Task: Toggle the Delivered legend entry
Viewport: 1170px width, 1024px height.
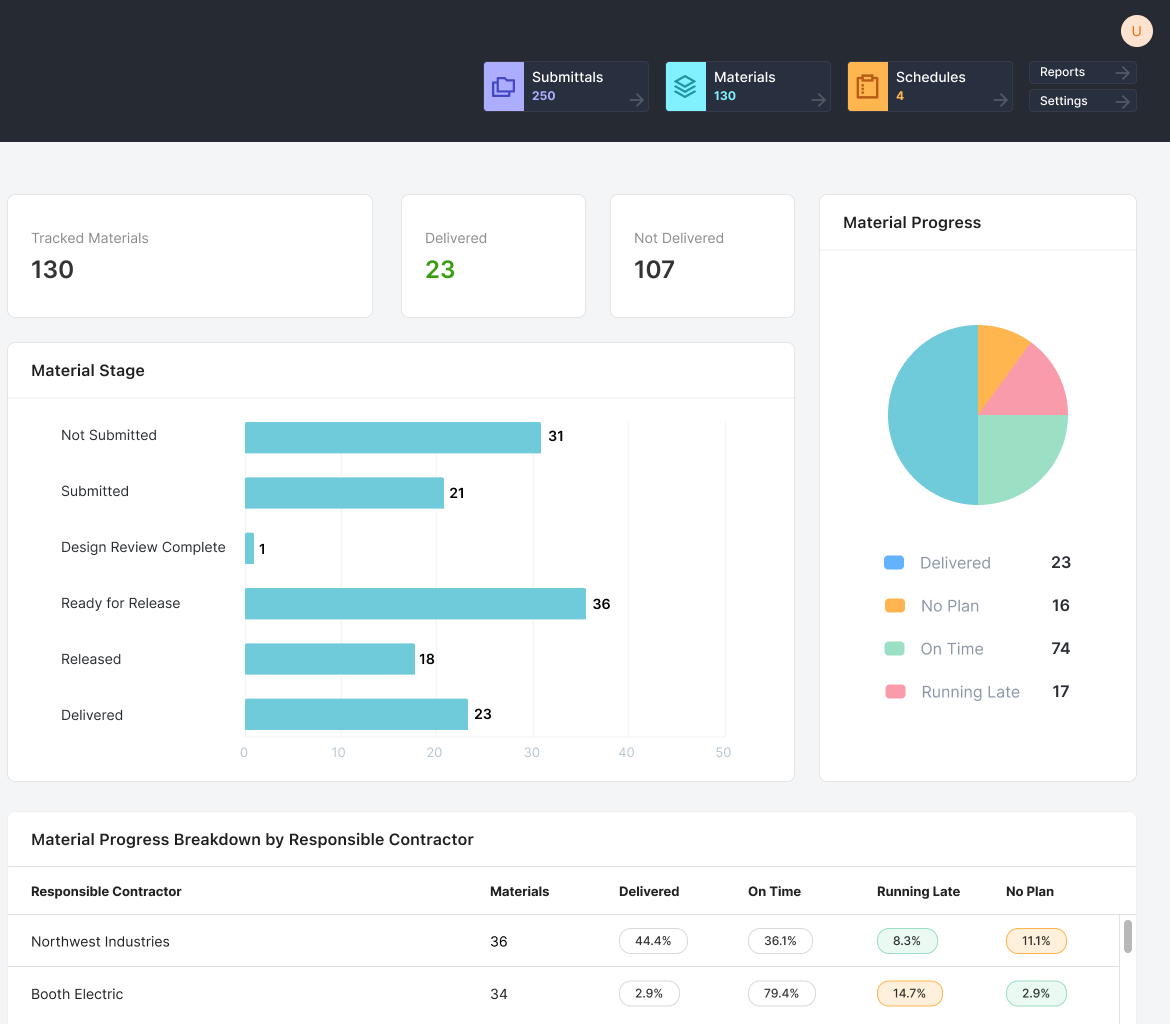Action: point(954,563)
